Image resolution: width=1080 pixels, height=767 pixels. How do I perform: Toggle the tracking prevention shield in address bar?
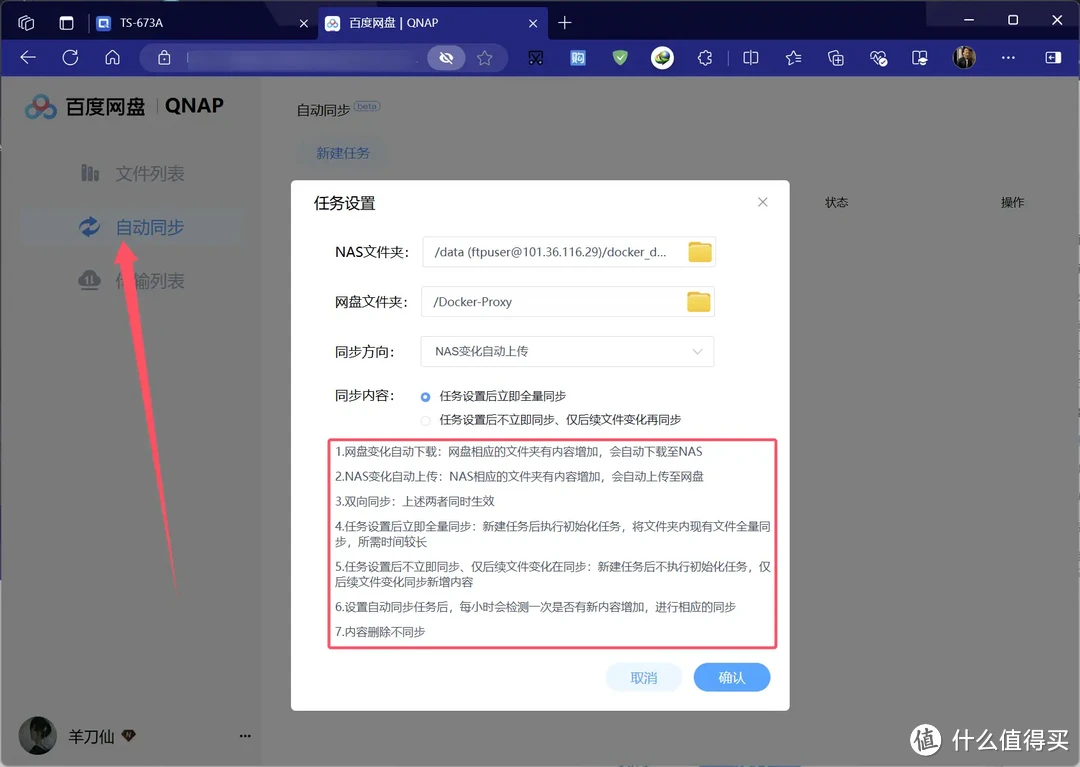[446, 58]
